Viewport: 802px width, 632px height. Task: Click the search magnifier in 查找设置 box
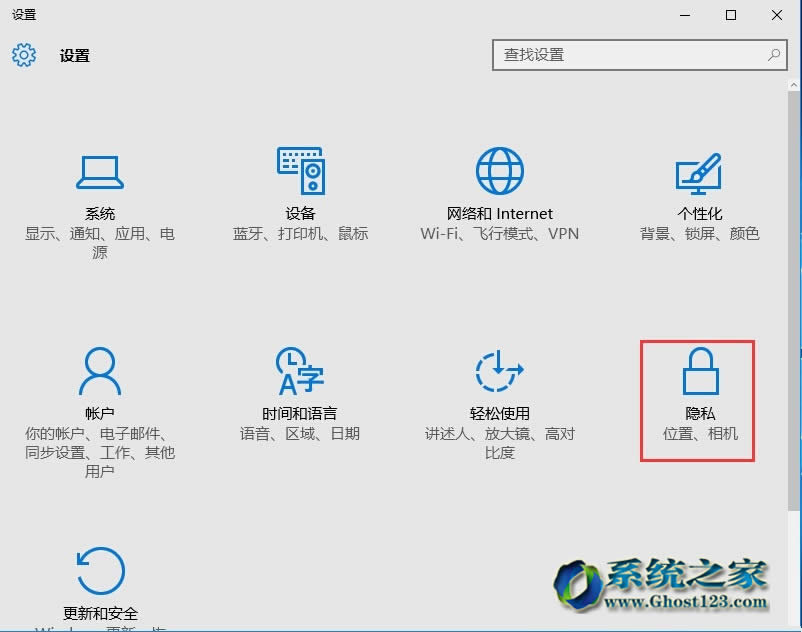pos(772,55)
